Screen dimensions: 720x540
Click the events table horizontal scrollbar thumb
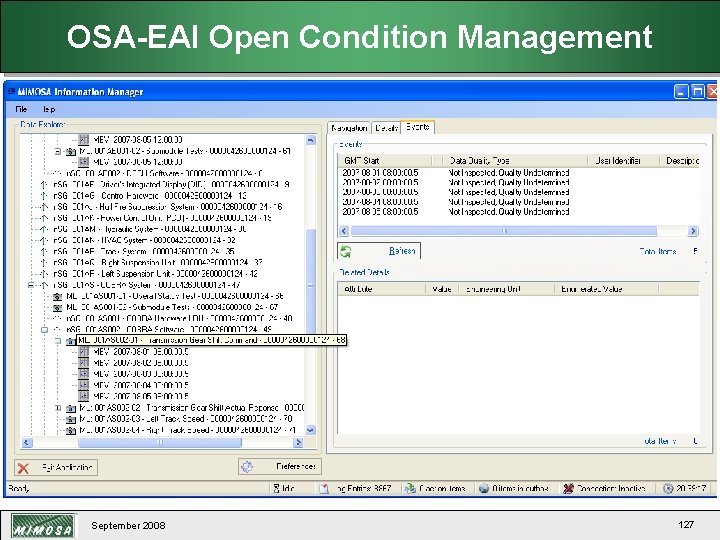(504, 231)
